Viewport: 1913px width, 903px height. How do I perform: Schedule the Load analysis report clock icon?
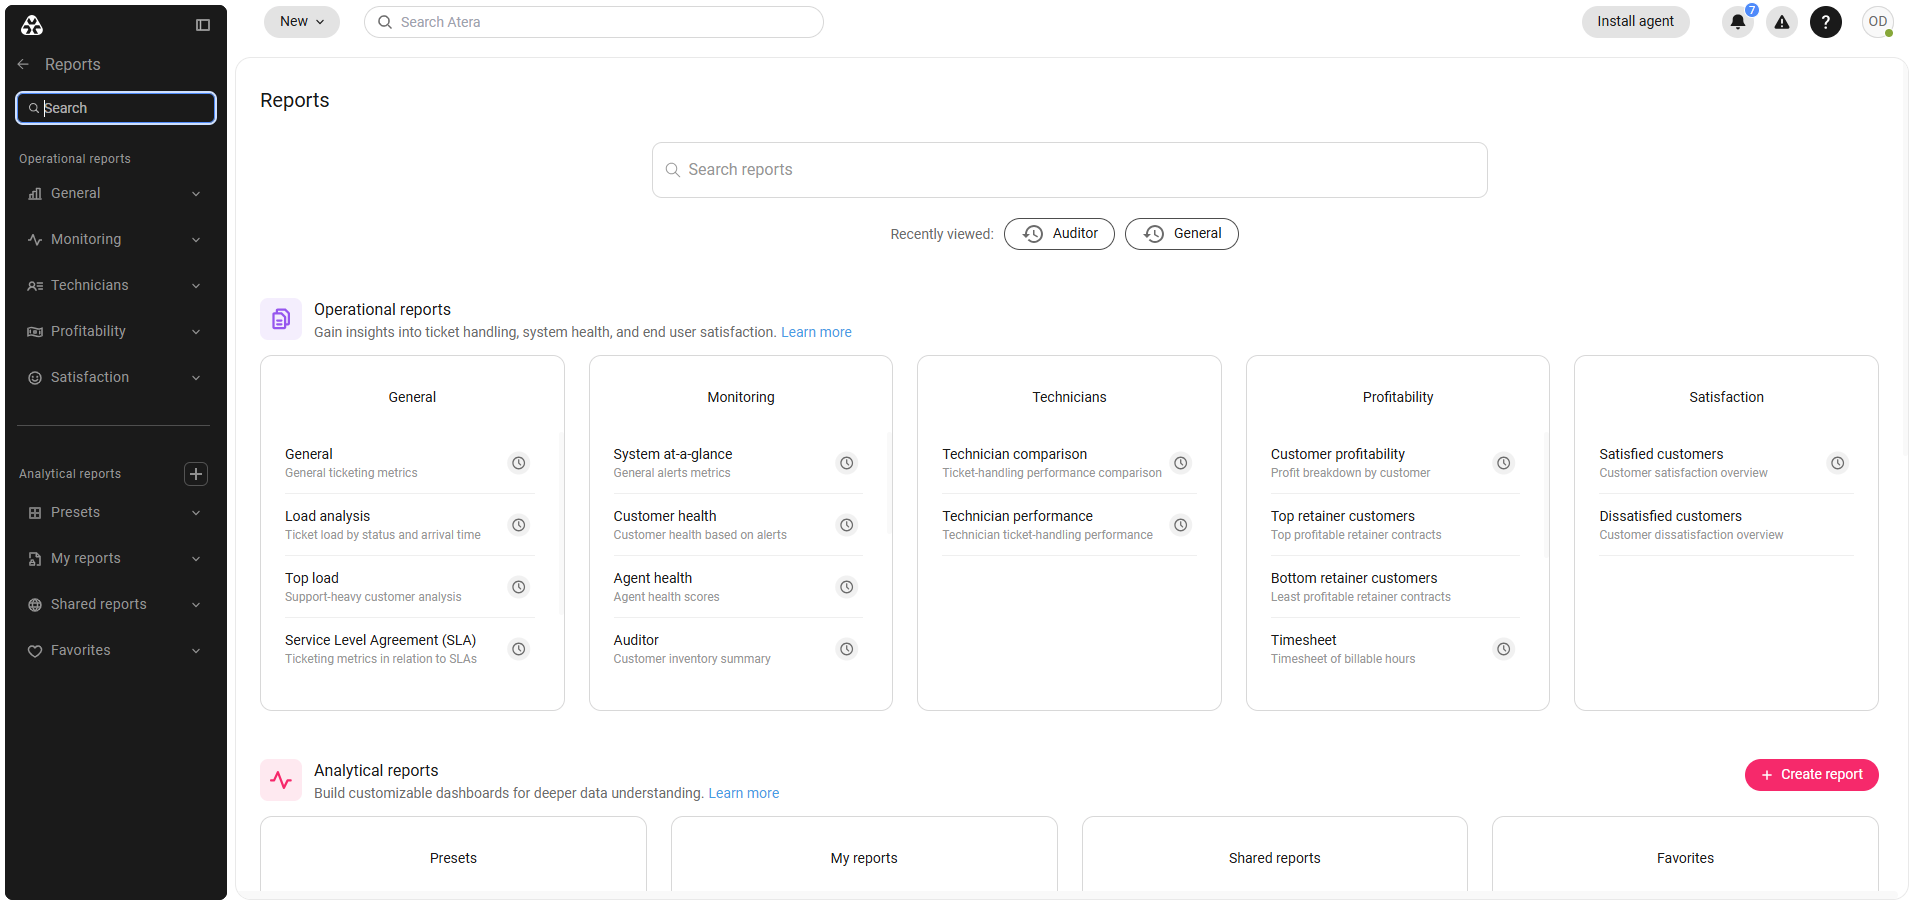[519, 525]
